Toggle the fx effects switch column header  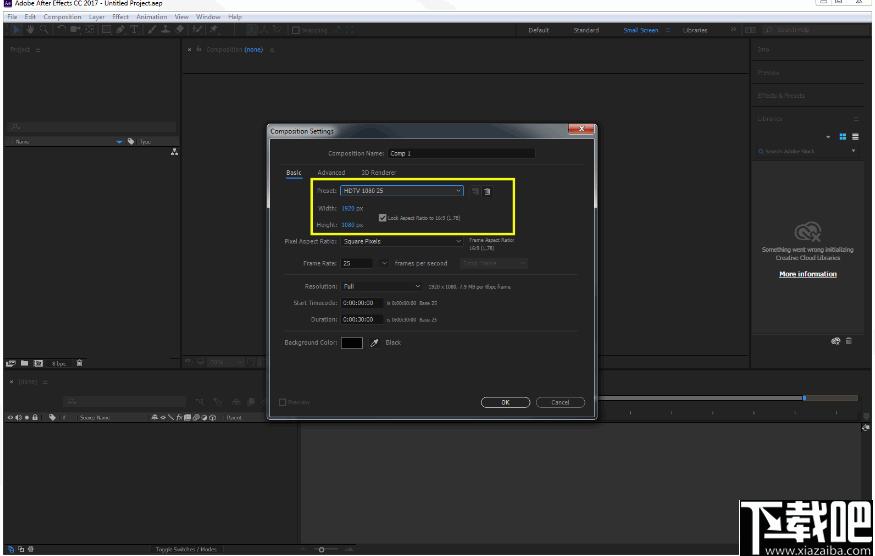[179, 418]
